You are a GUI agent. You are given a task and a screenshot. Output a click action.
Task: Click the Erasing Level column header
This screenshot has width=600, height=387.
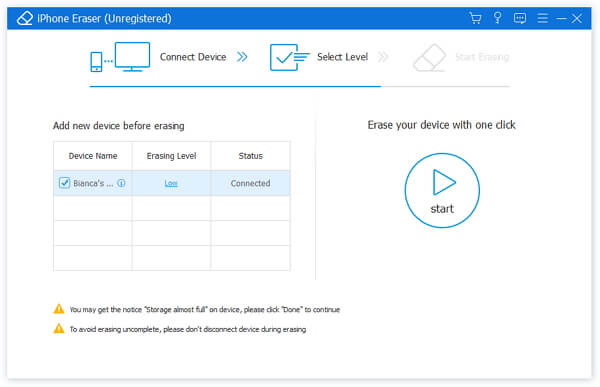[x=171, y=156]
